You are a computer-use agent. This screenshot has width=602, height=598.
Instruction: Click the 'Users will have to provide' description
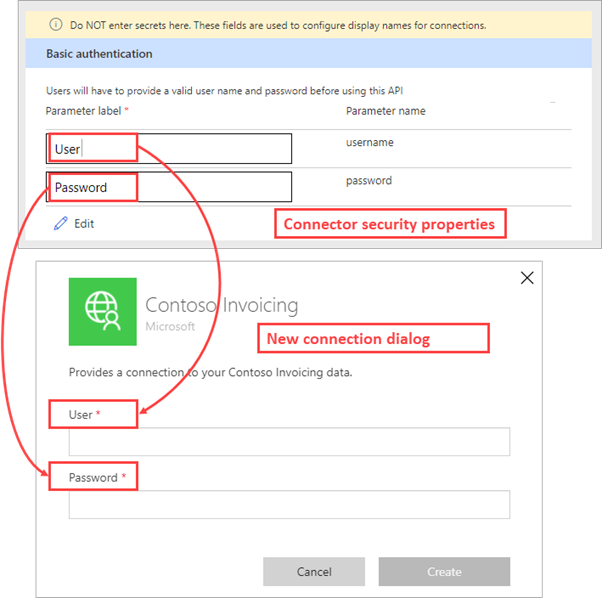[x=224, y=91]
